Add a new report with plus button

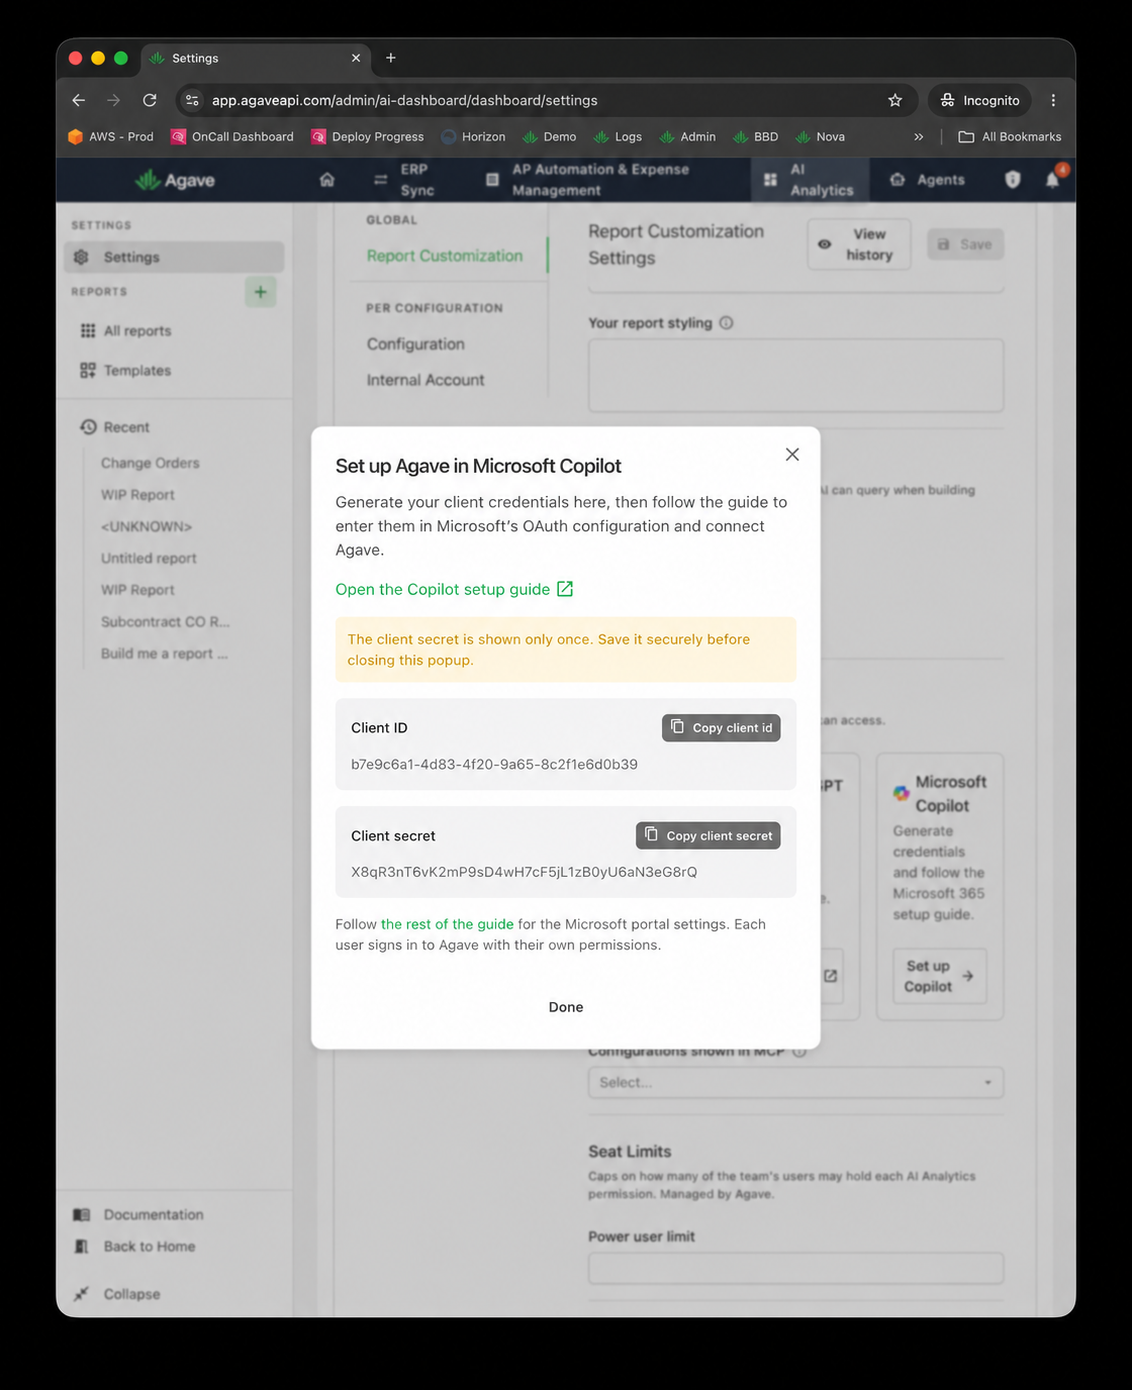260,292
